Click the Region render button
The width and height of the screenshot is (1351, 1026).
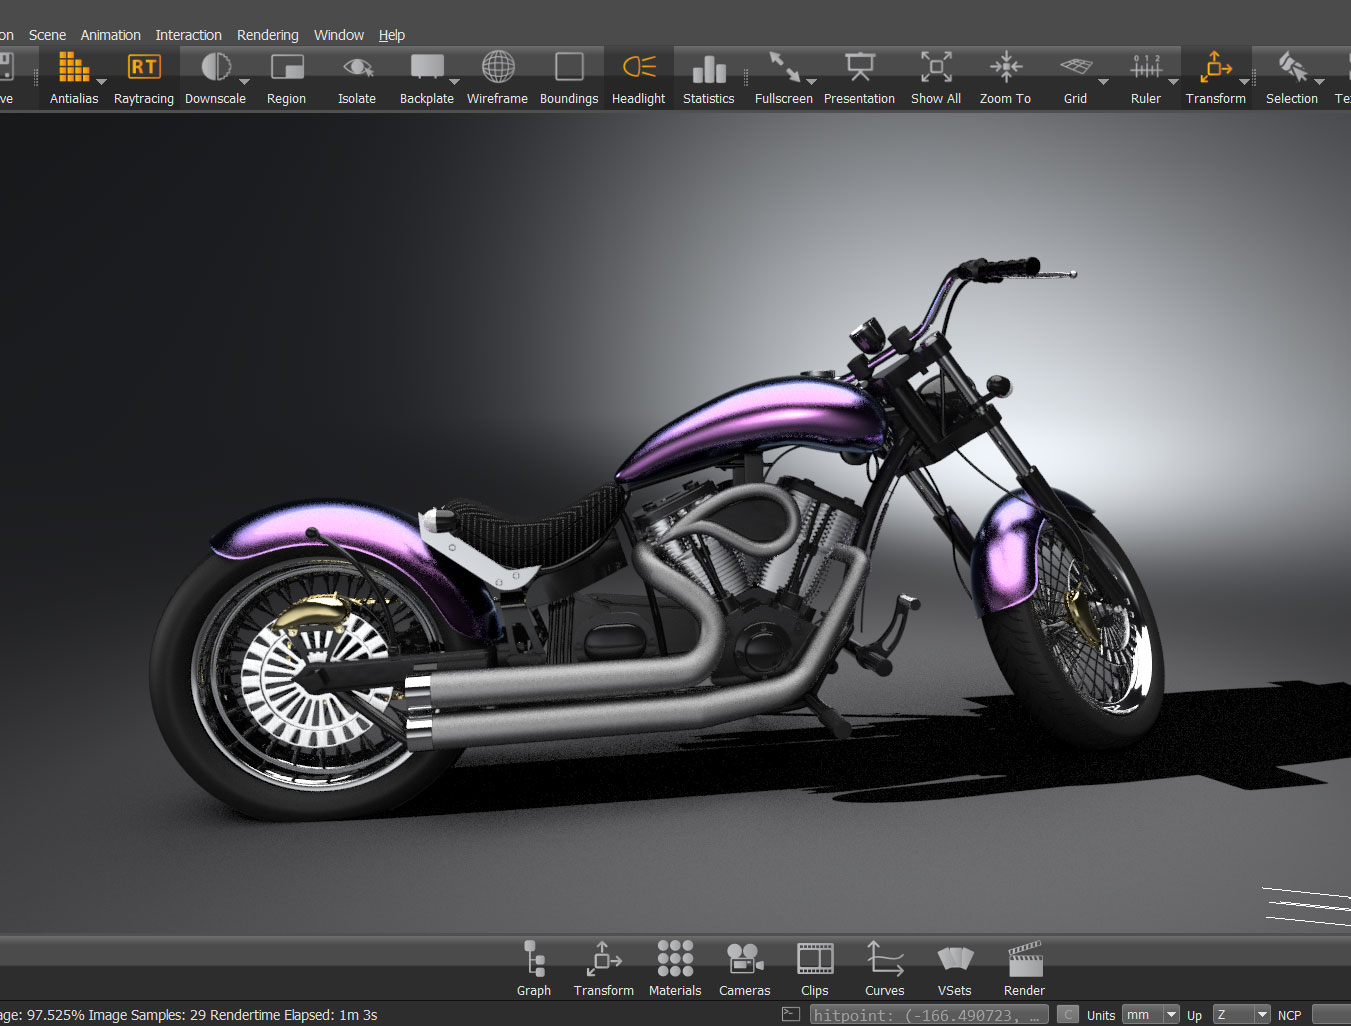(286, 78)
